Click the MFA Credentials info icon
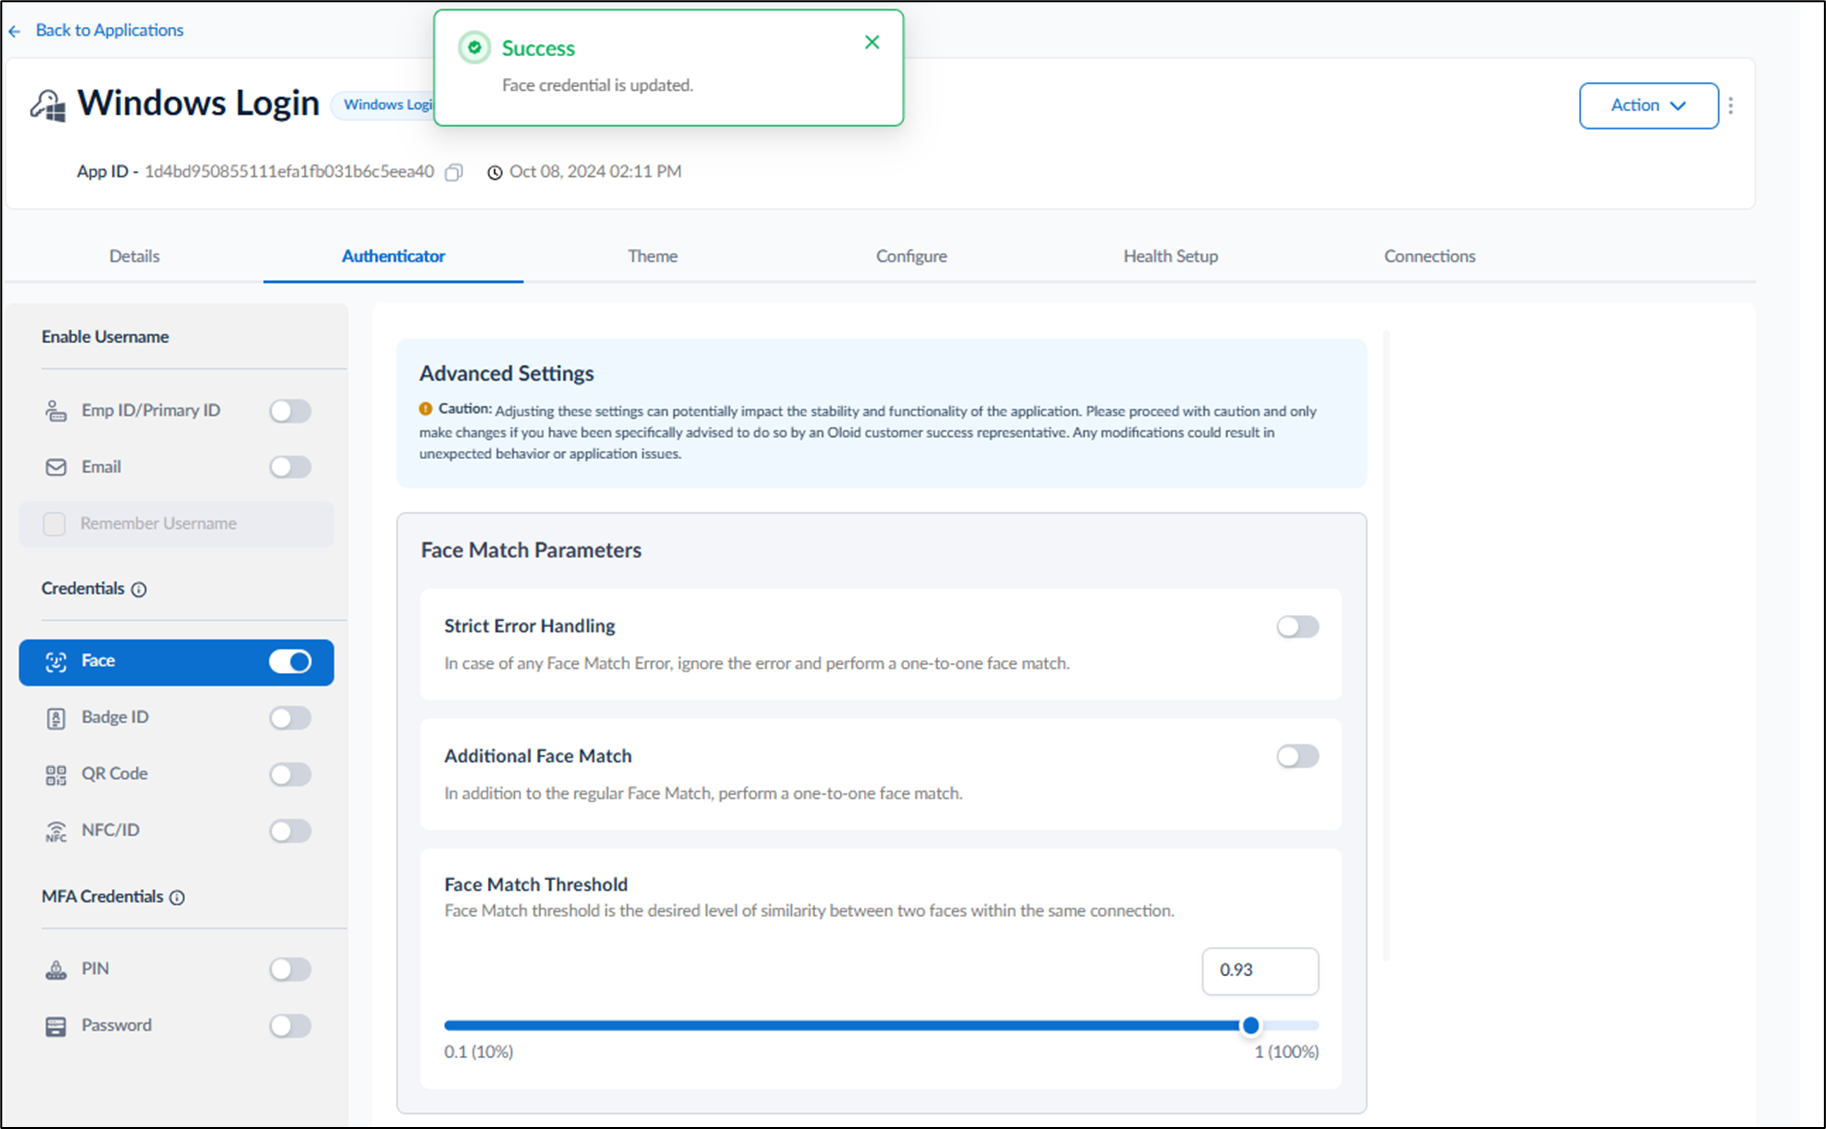The height and width of the screenshot is (1129, 1826). [177, 897]
